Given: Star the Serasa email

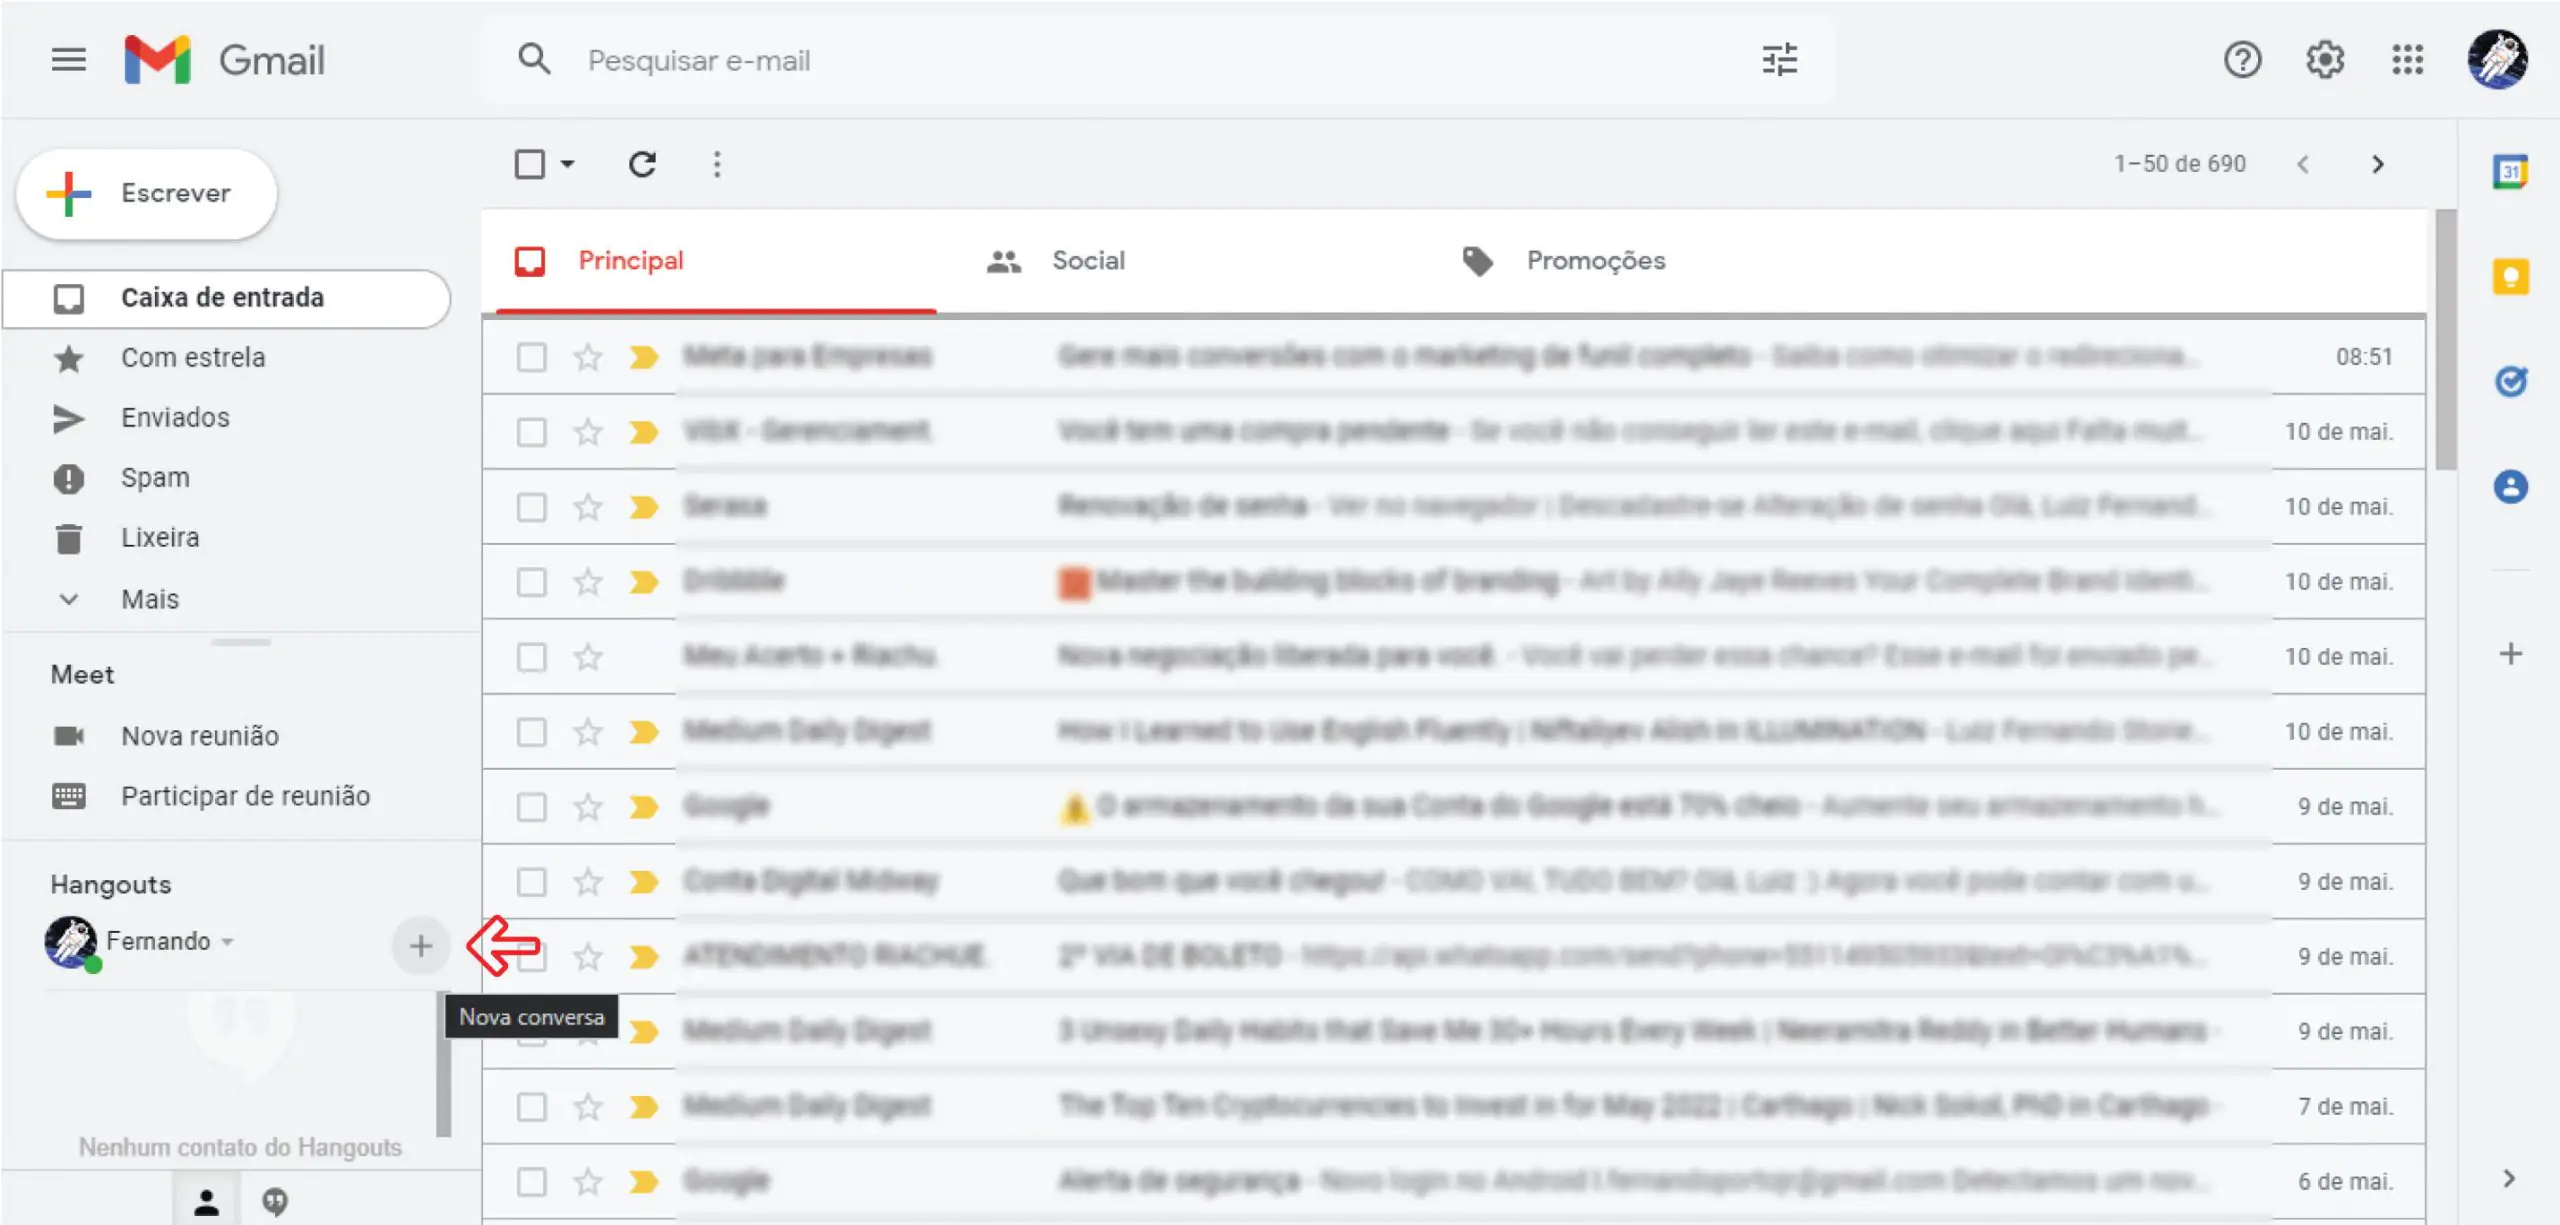Looking at the screenshot, I should [588, 507].
